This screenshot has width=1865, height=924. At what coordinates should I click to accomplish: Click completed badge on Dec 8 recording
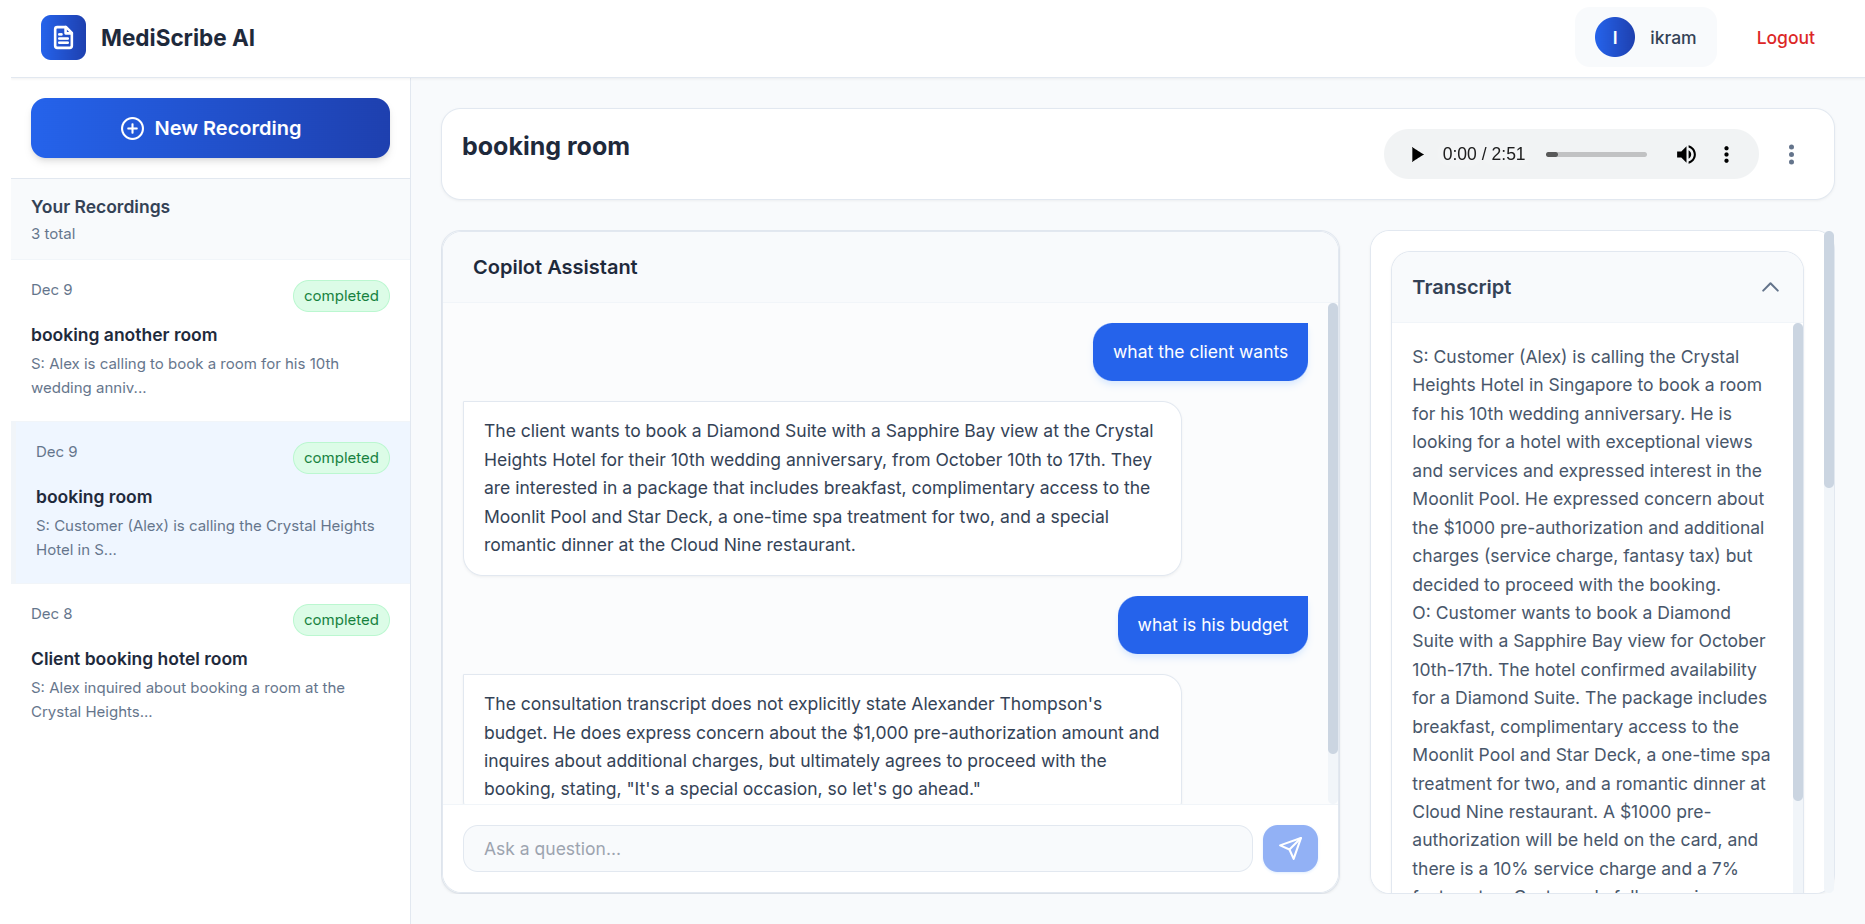click(x=341, y=620)
